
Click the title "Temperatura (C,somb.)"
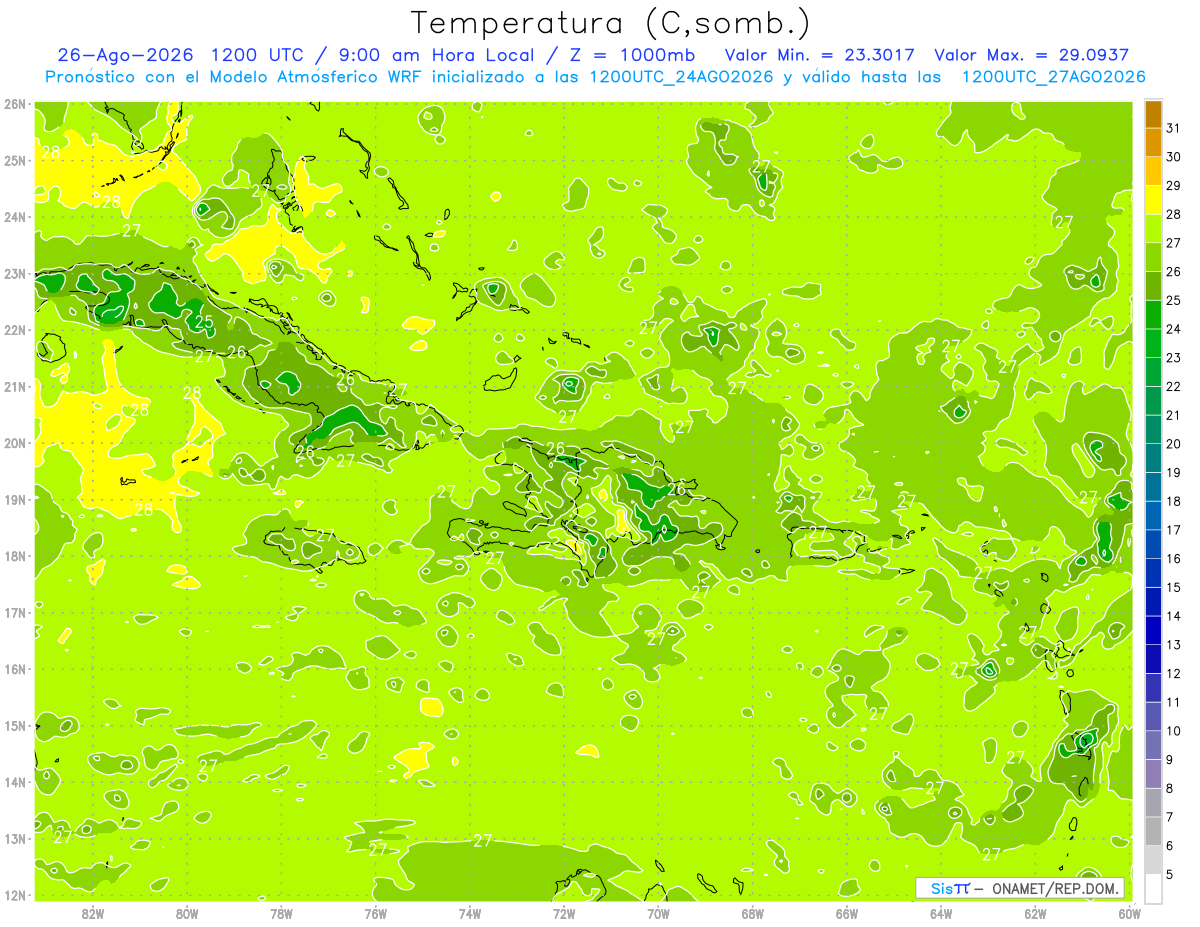click(611, 23)
